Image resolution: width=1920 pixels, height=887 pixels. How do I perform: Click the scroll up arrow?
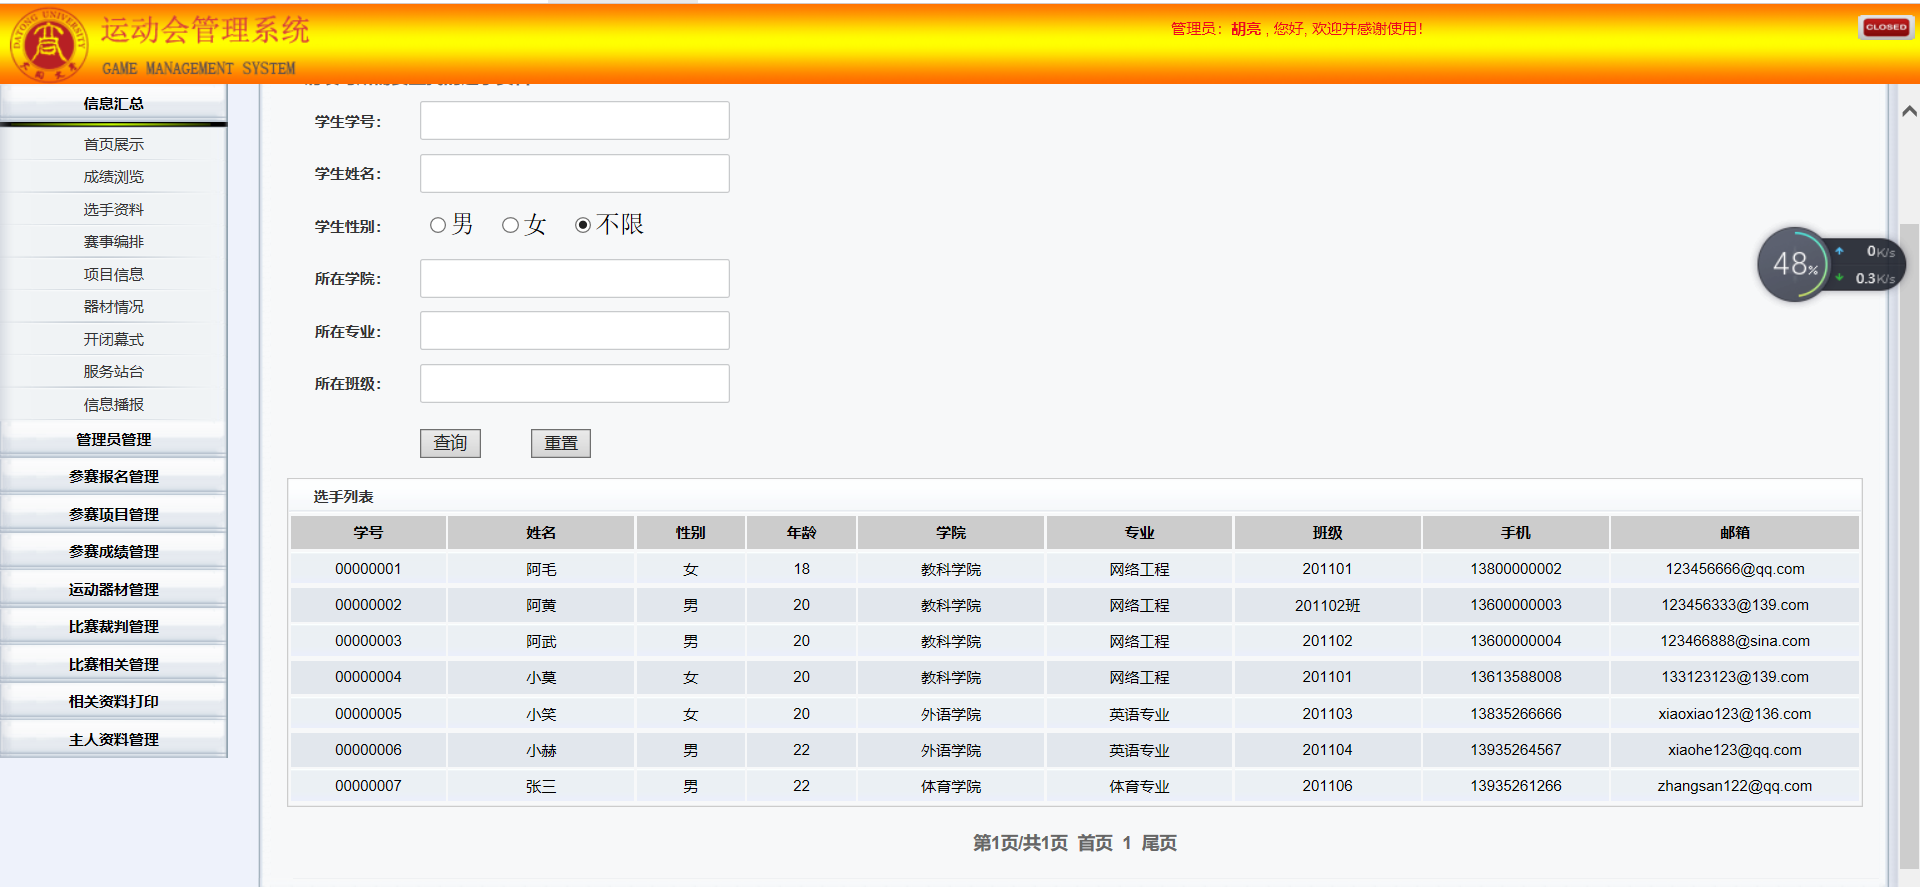pos(1908,111)
